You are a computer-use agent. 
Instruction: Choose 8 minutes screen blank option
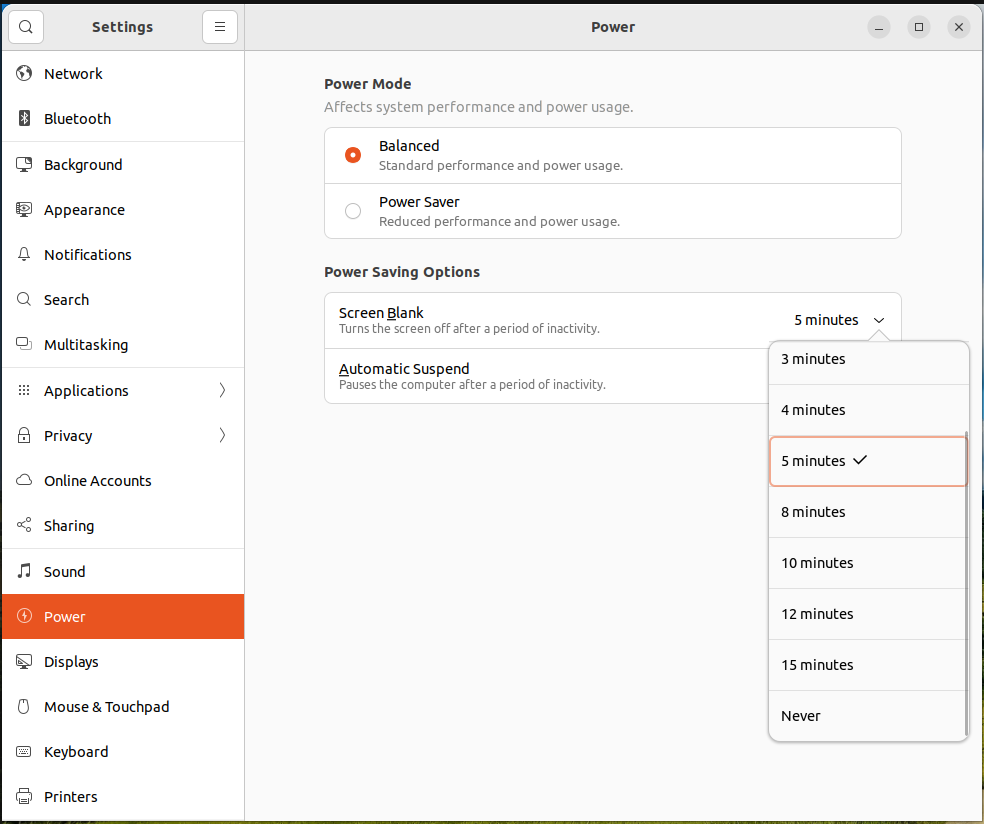(x=867, y=512)
